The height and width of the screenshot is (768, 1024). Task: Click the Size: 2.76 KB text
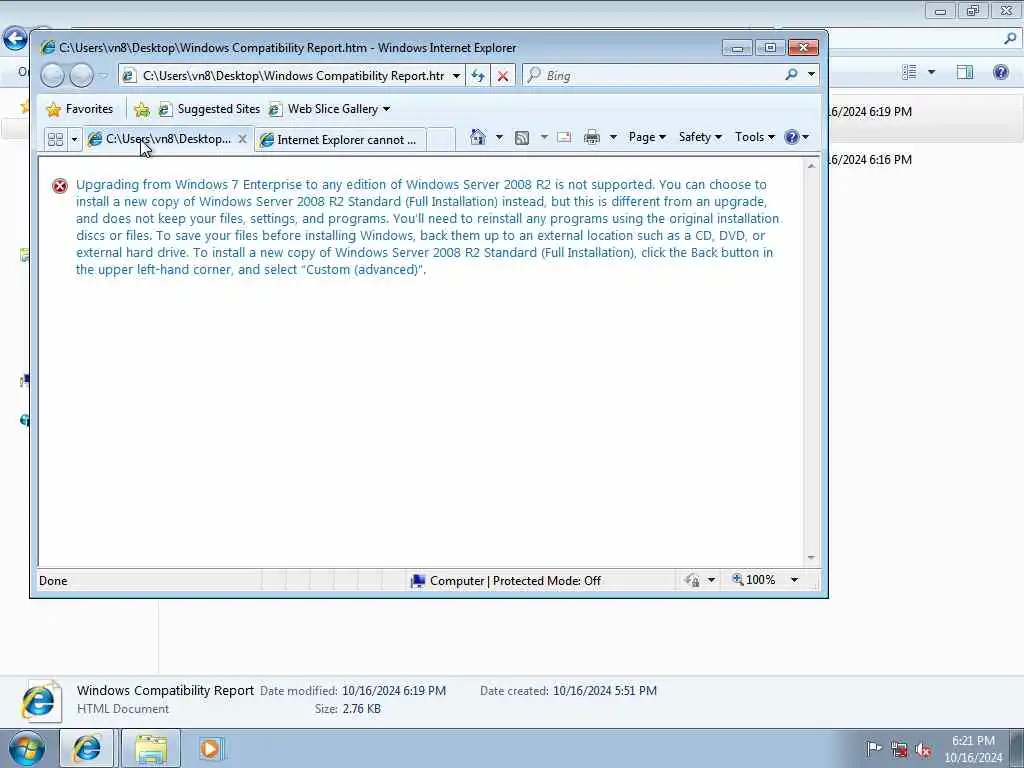(347, 709)
